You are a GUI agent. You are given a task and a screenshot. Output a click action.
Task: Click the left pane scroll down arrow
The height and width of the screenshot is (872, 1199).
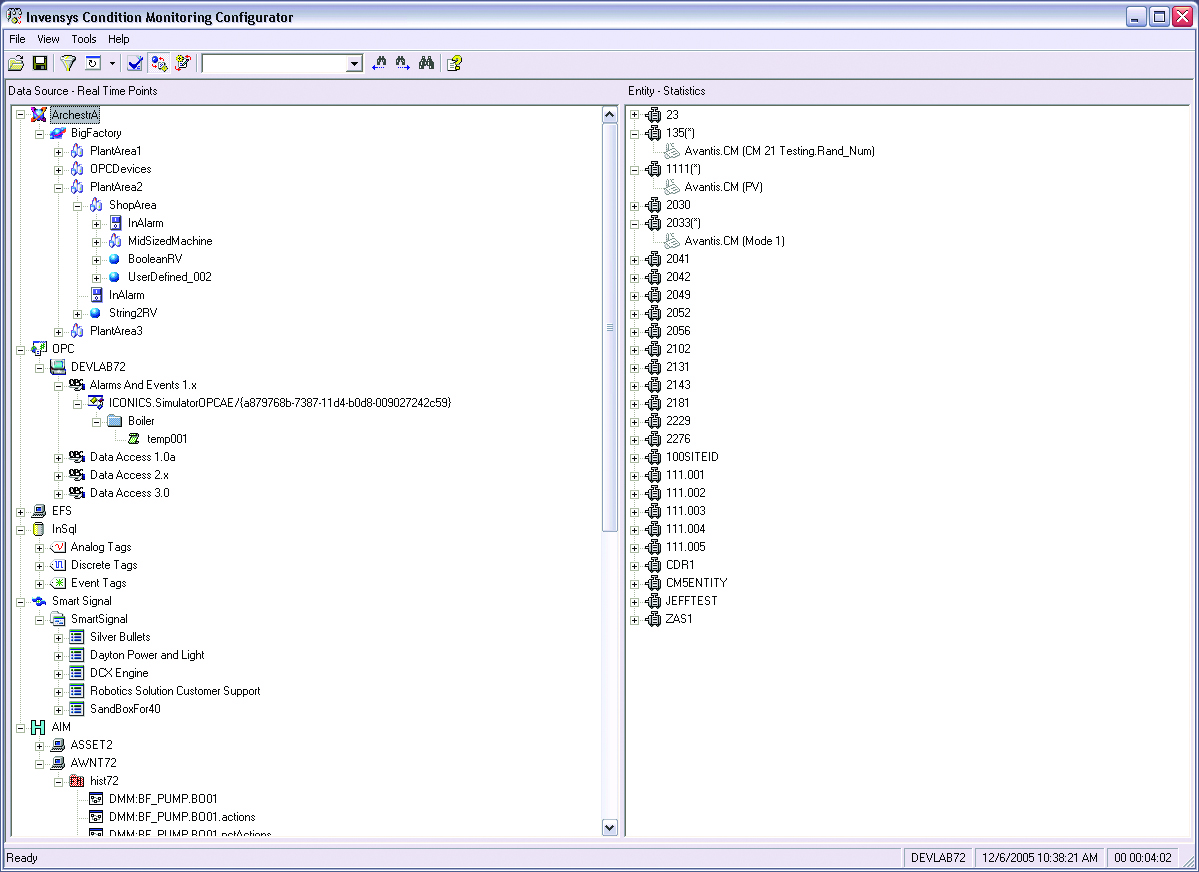point(609,827)
